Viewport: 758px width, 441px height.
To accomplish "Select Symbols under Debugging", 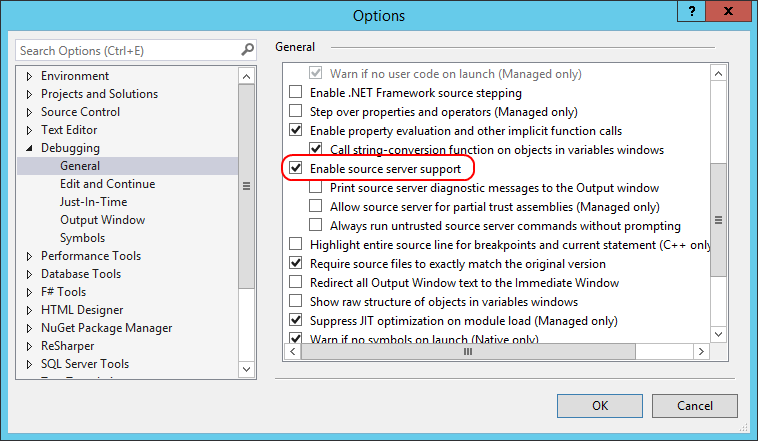I will point(82,238).
